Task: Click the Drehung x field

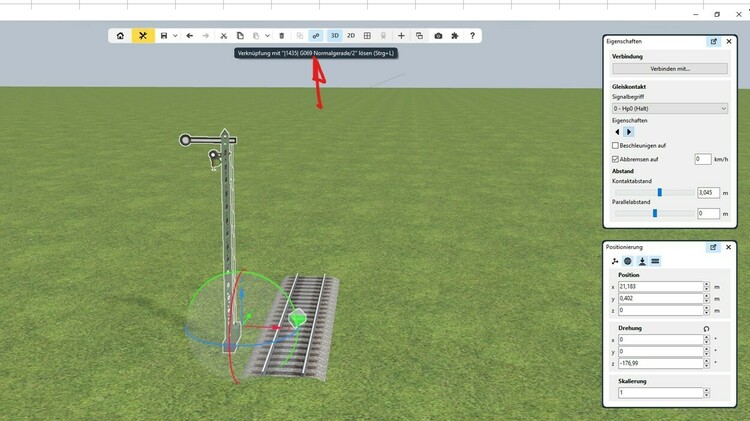Action: click(660, 340)
